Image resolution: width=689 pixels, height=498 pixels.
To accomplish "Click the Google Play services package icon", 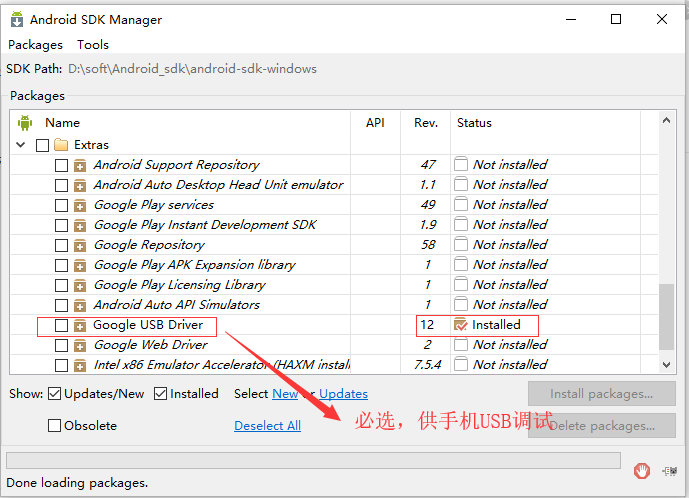I will [x=79, y=205].
